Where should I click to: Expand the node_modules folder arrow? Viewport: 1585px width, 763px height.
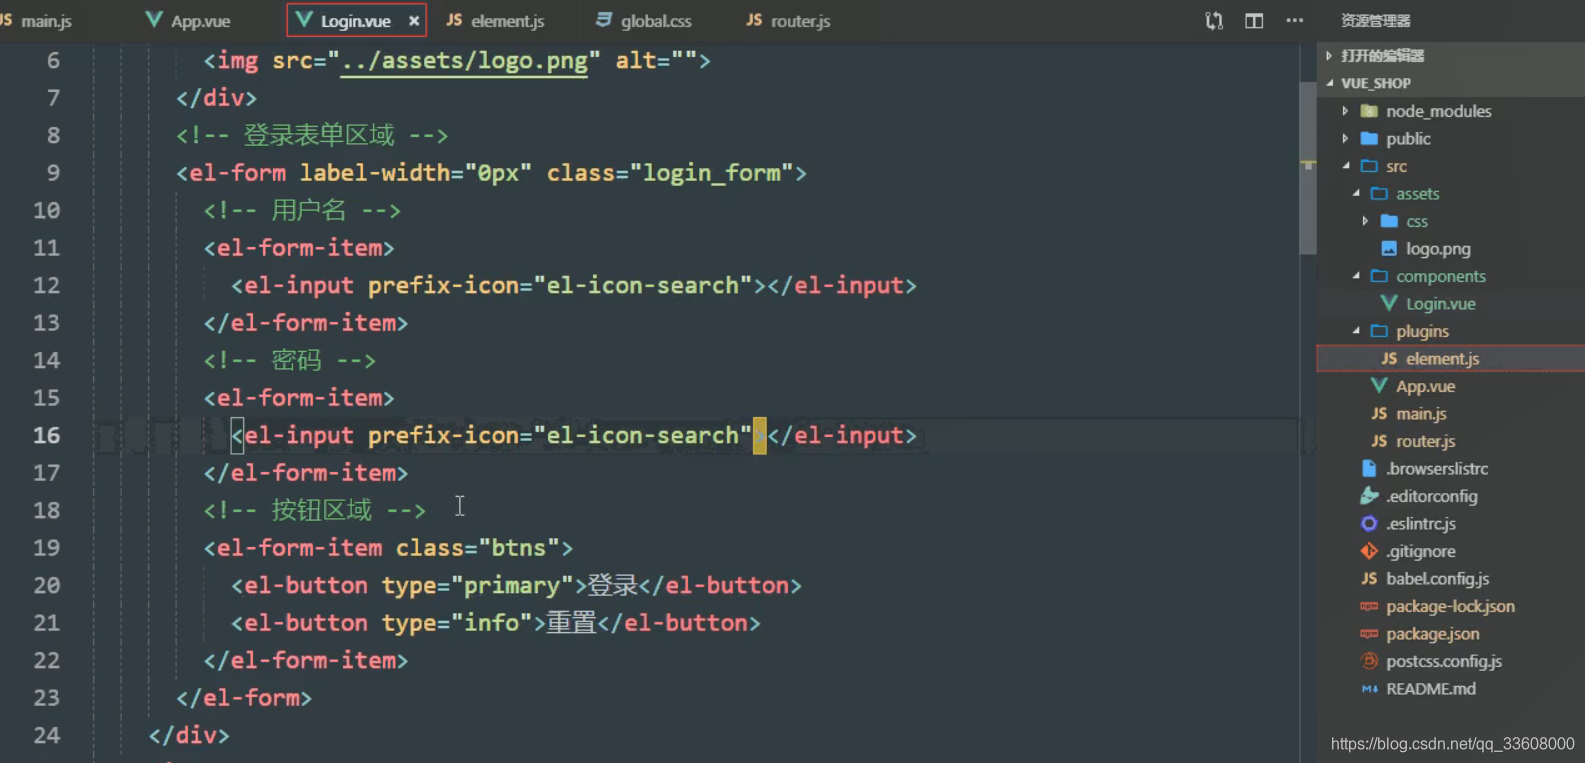pyautogui.click(x=1345, y=111)
